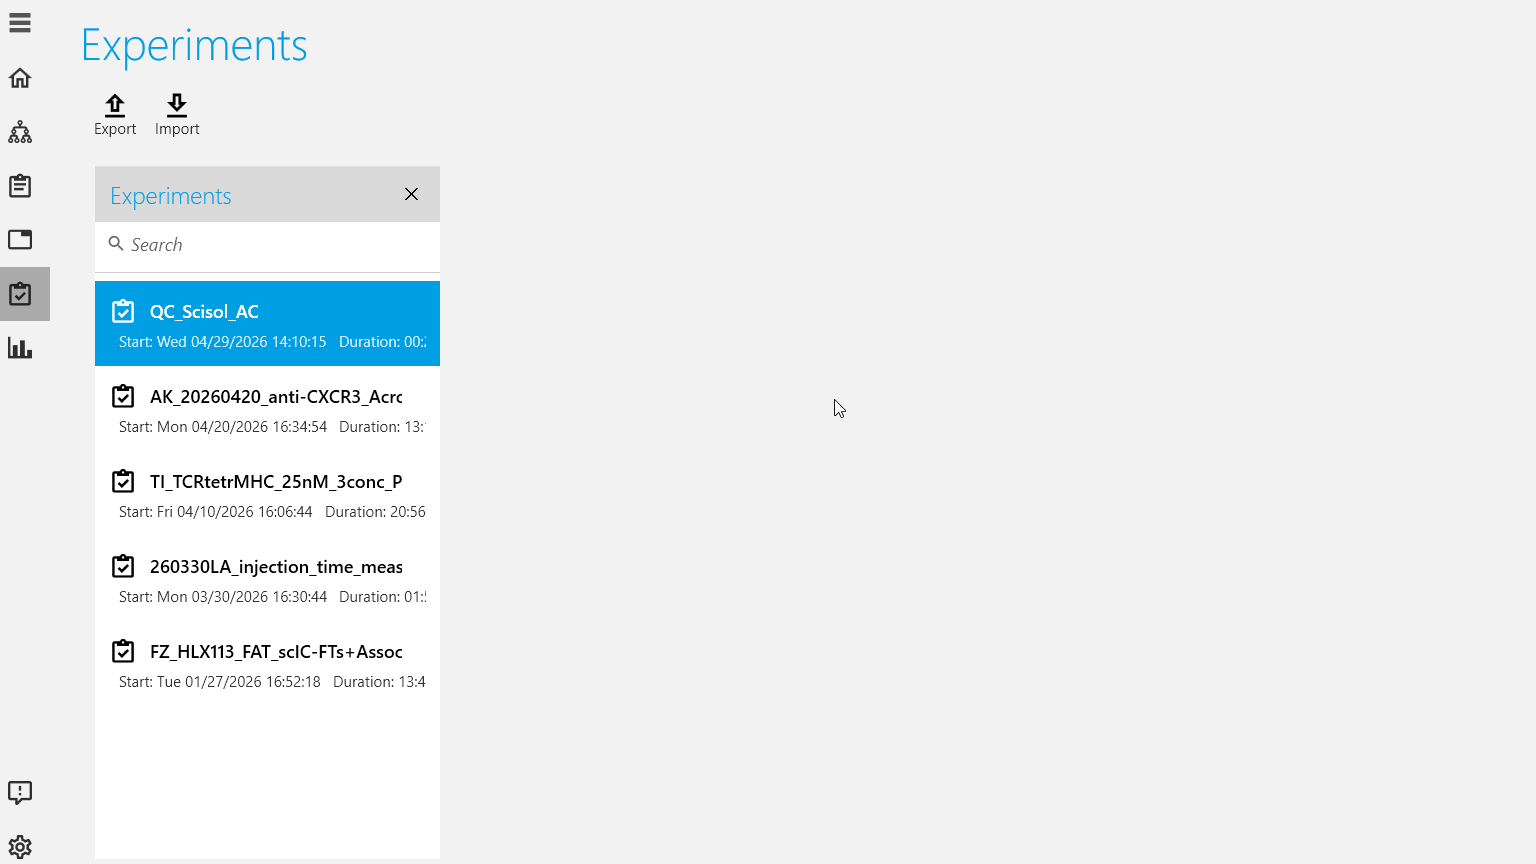Image resolution: width=1536 pixels, height=864 pixels.
Task: Click the Export toolbar button
Action: pyautogui.click(x=115, y=115)
